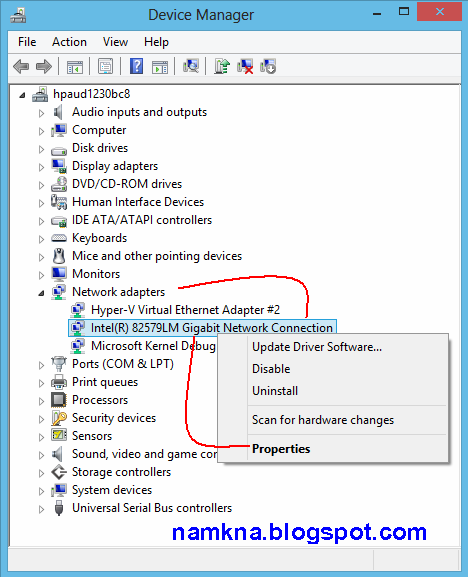
Task: Select Hyper-V Virtual Ethernet Adapter #2
Action: click(x=185, y=310)
